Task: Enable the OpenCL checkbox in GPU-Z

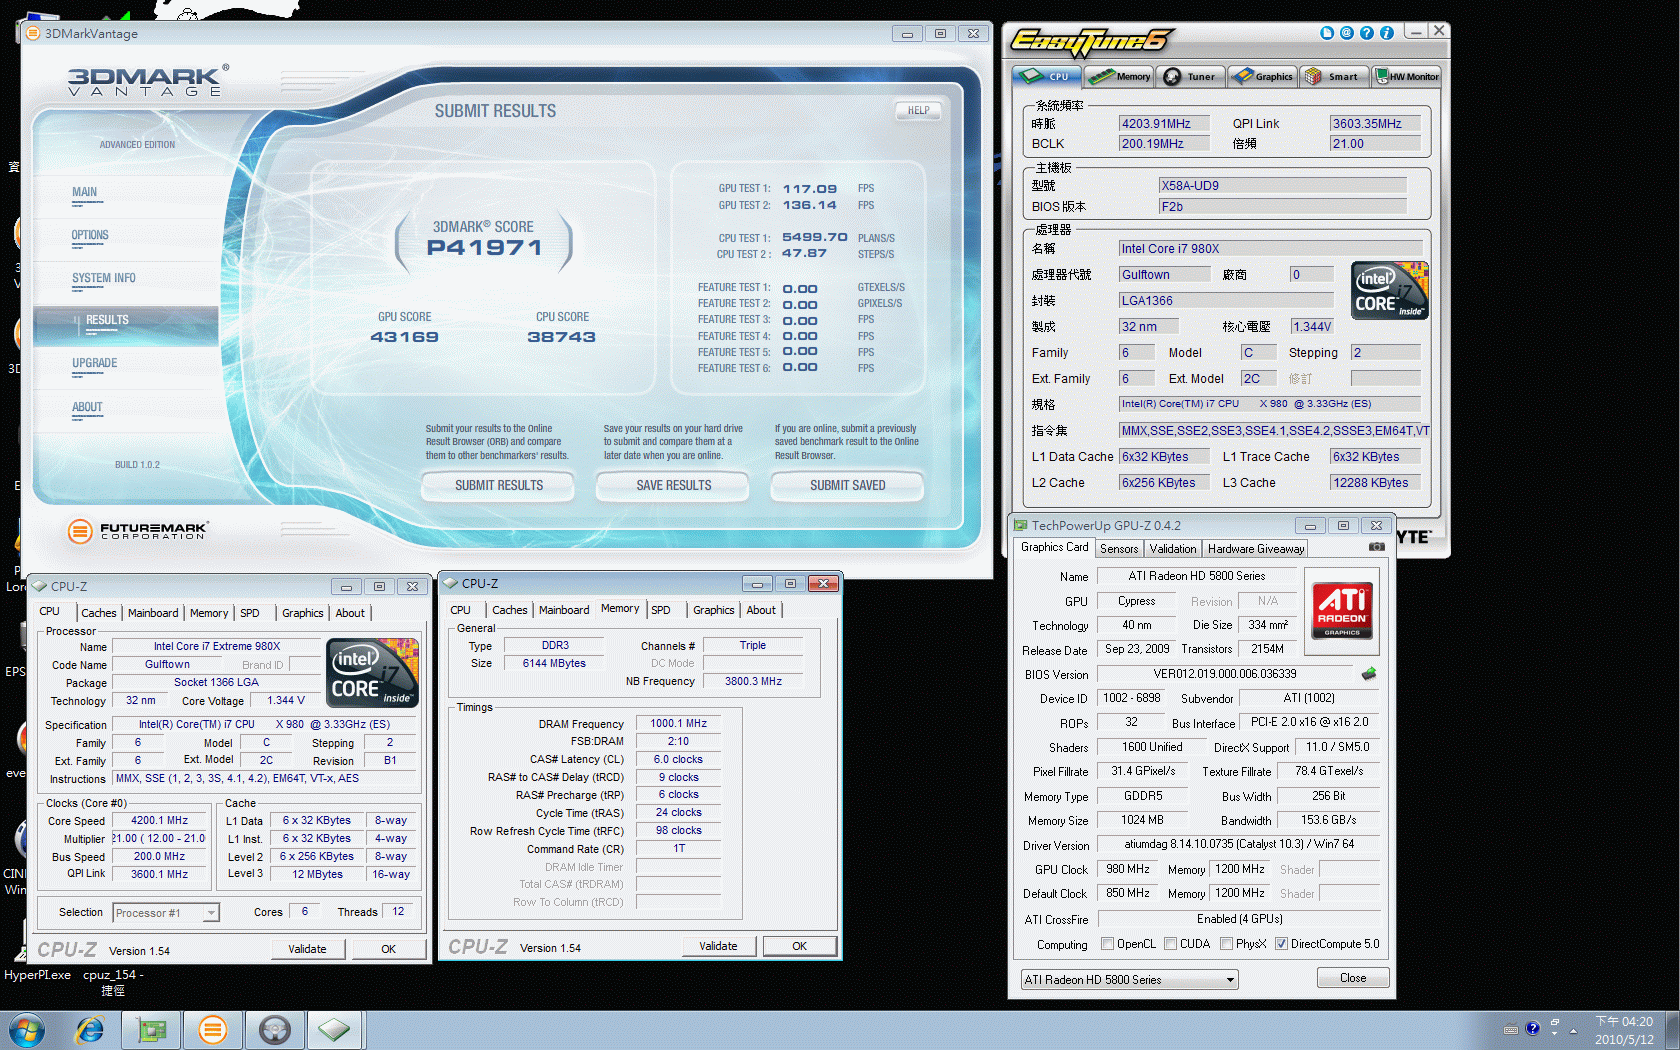Action: click(1107, 944)
